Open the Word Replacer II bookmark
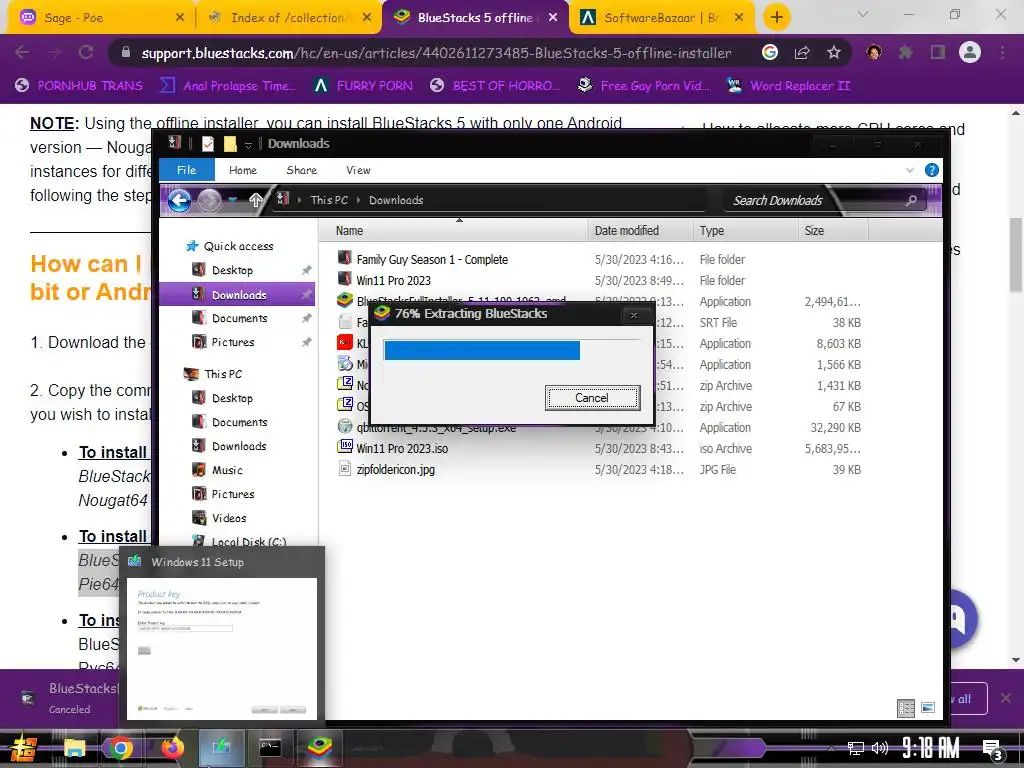 point(789,86)
